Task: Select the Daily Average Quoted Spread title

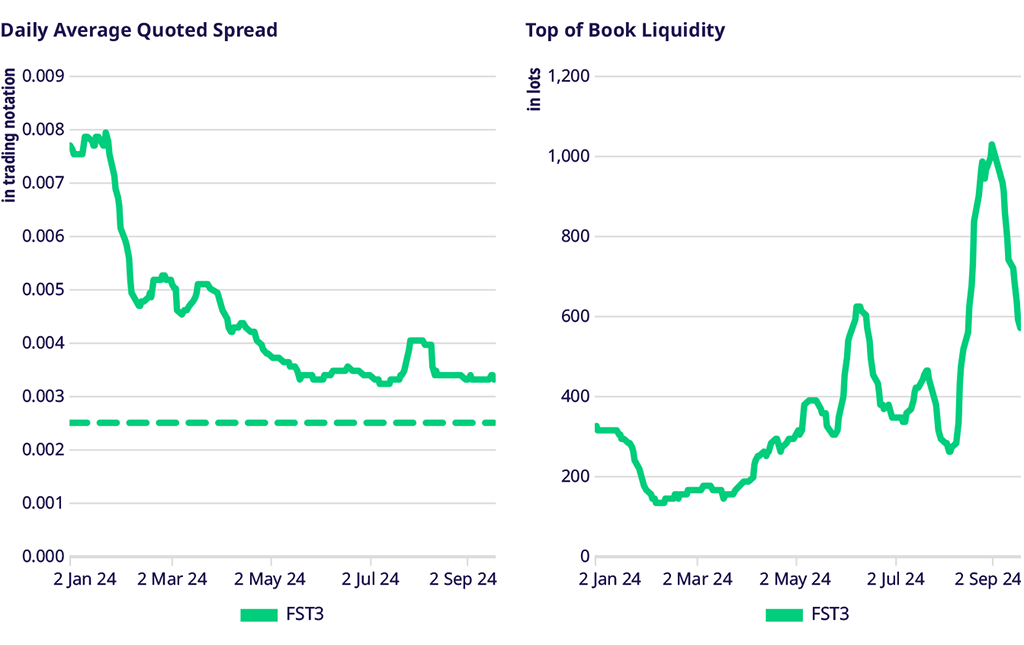Action: [139, 30]
